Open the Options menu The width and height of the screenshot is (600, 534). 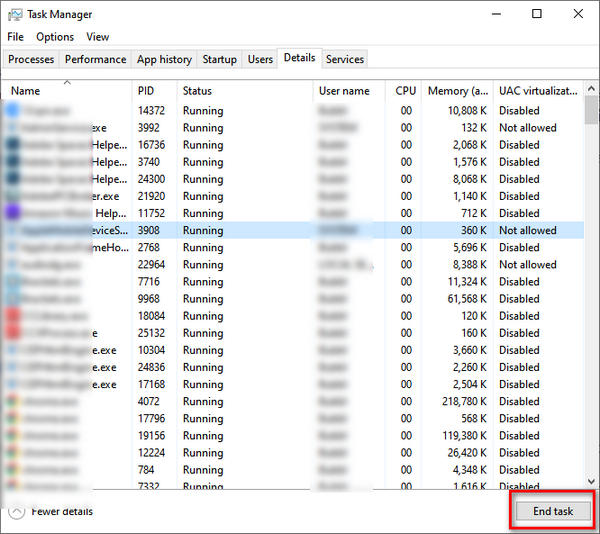point(55,37)
